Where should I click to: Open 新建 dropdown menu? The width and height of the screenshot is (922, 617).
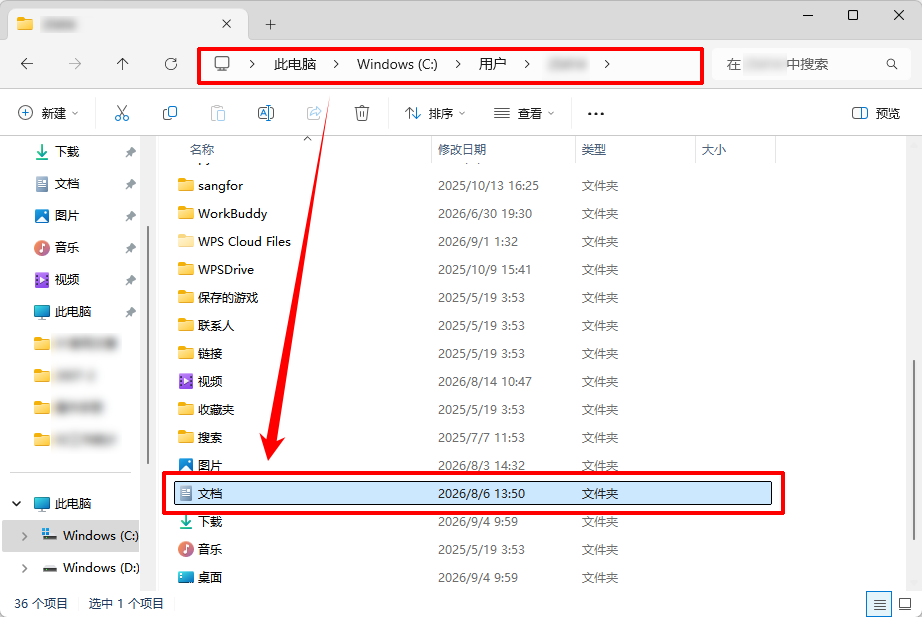coord(48,113)
